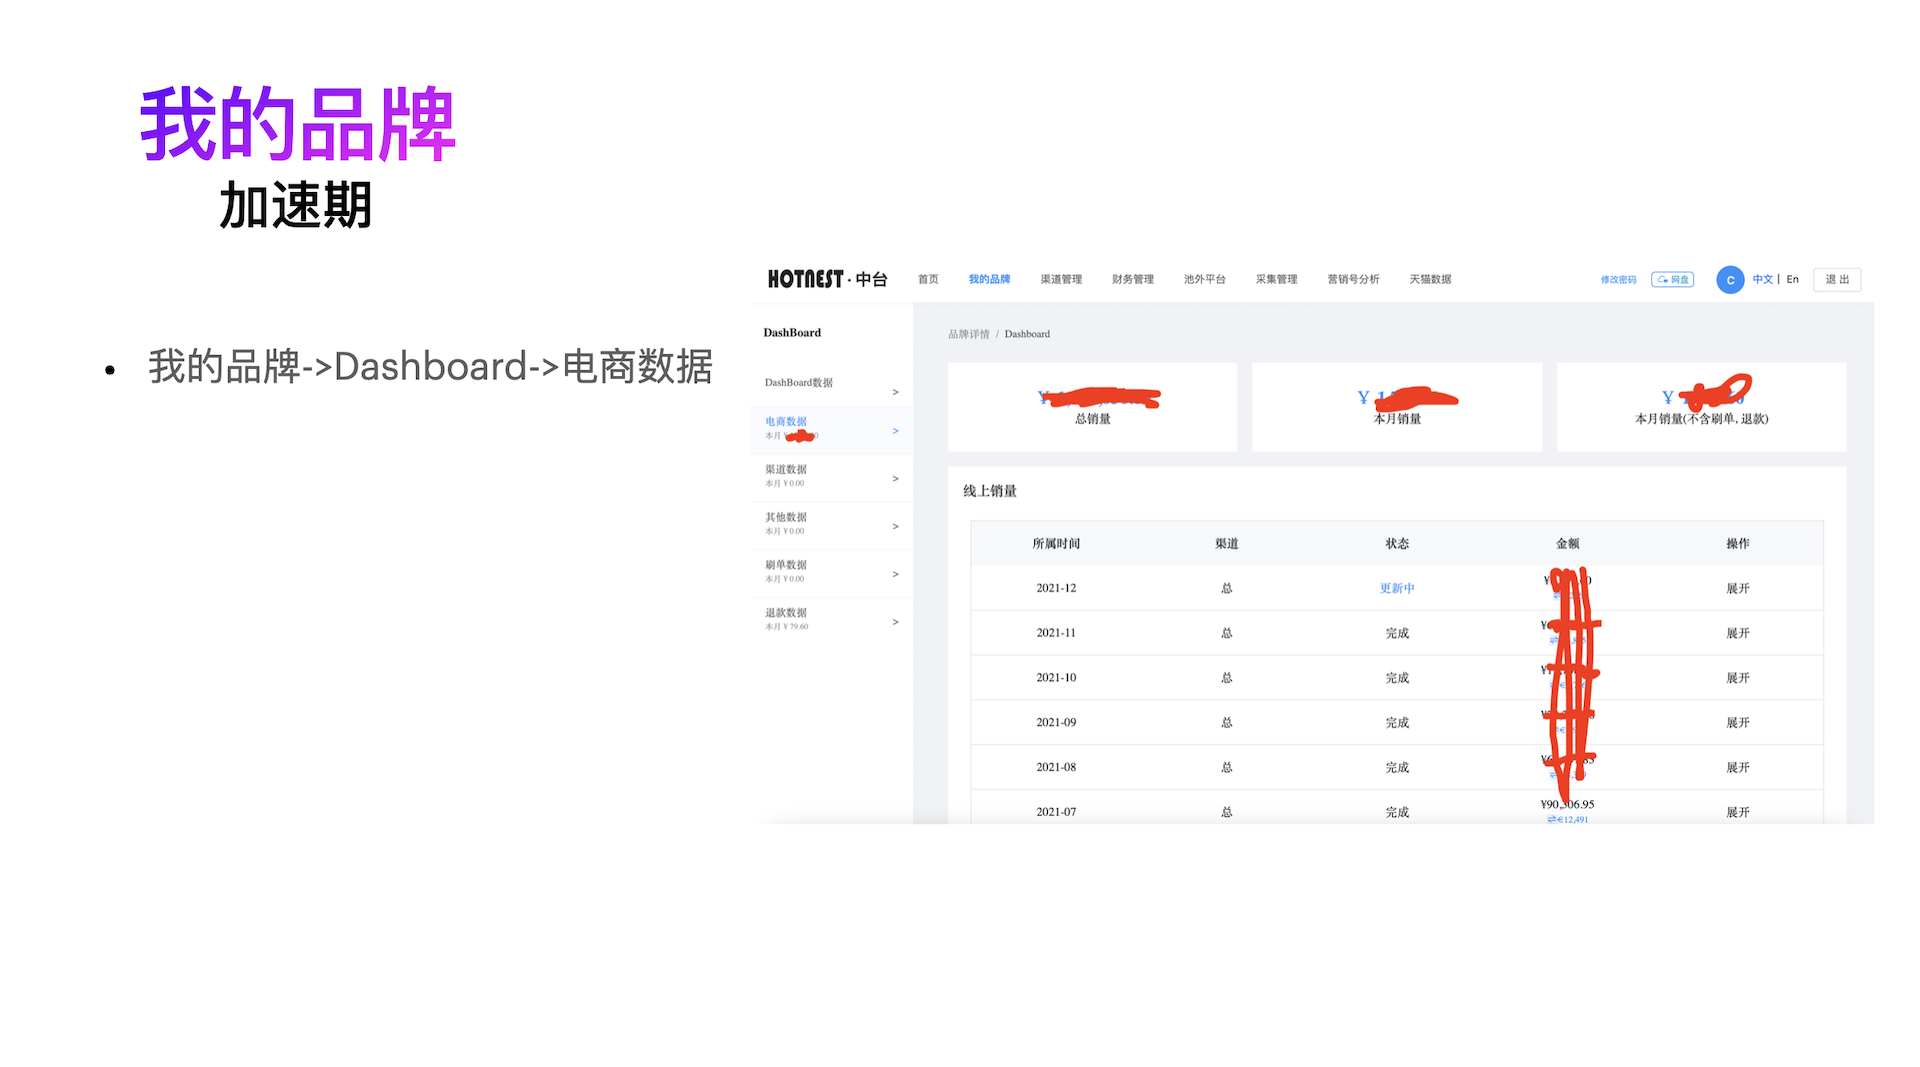Viewport: 1920px width, 1067px height.
Task: Click the blue user avatar icon
Action: (1730, 280)
